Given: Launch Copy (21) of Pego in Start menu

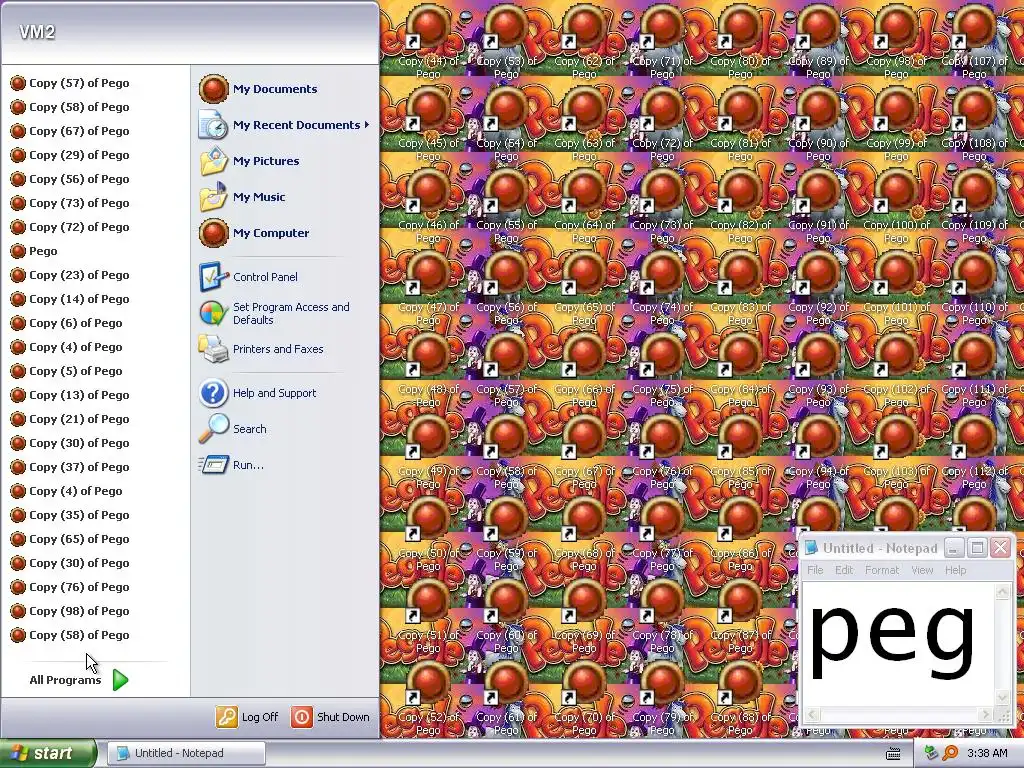Looking at the screenshot, I should tap(70, 419).
